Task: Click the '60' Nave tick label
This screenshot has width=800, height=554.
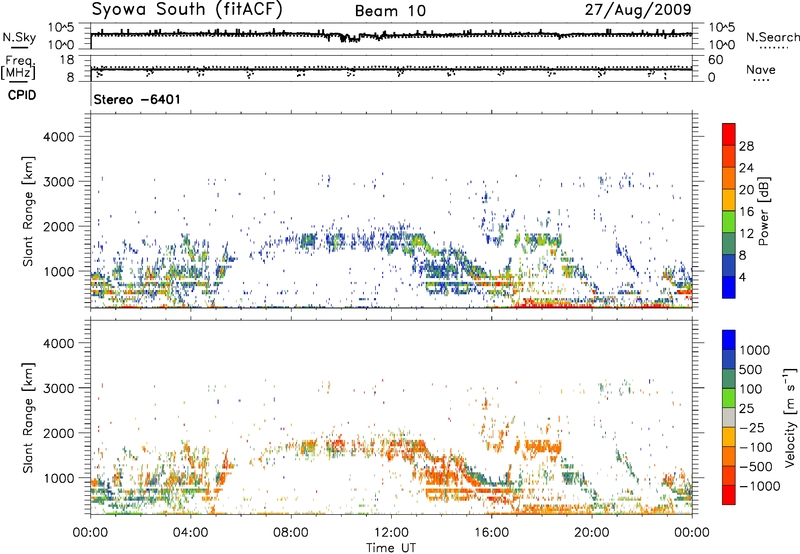Action: 715,60
